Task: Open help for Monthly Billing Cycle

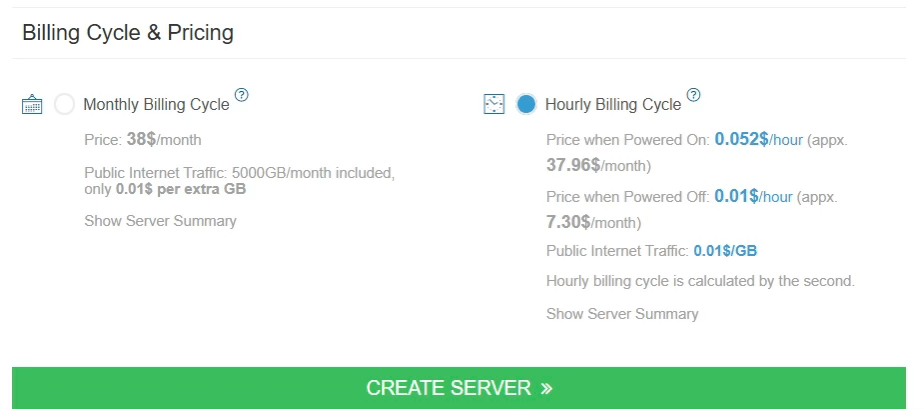Action: pyautogui.click(x=241, y=96)
